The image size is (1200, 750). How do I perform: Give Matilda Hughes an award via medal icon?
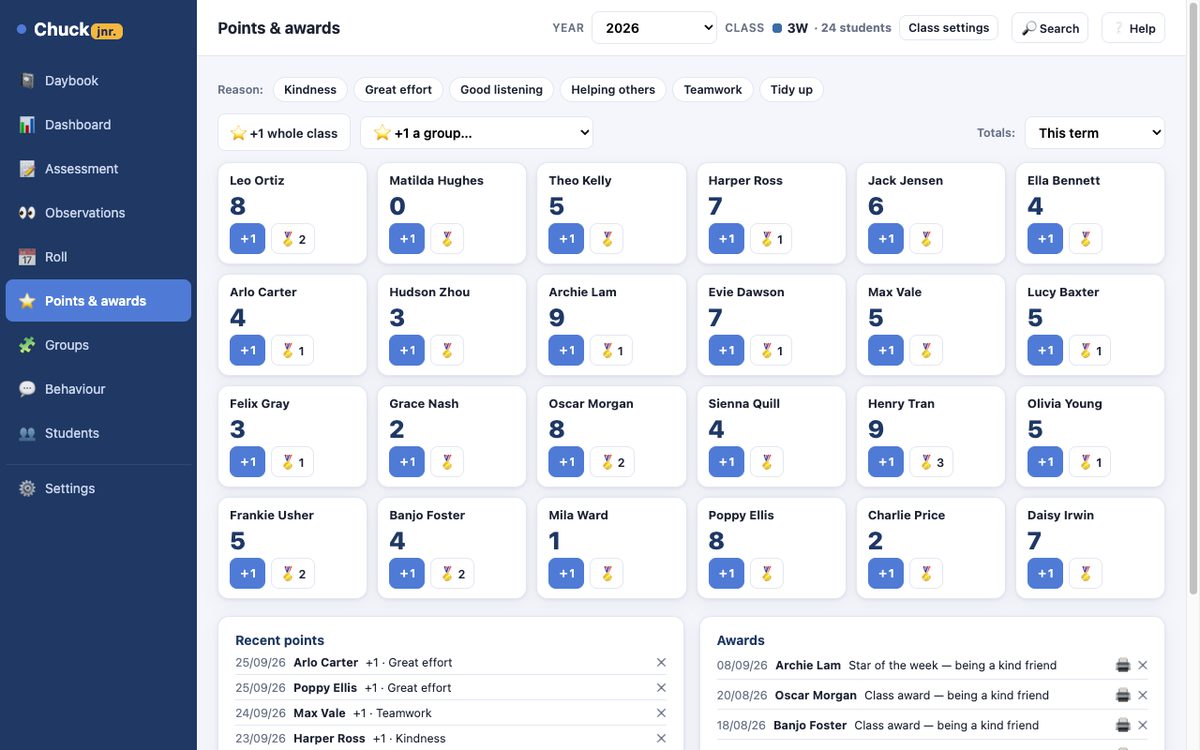click(x=447, y=239)
